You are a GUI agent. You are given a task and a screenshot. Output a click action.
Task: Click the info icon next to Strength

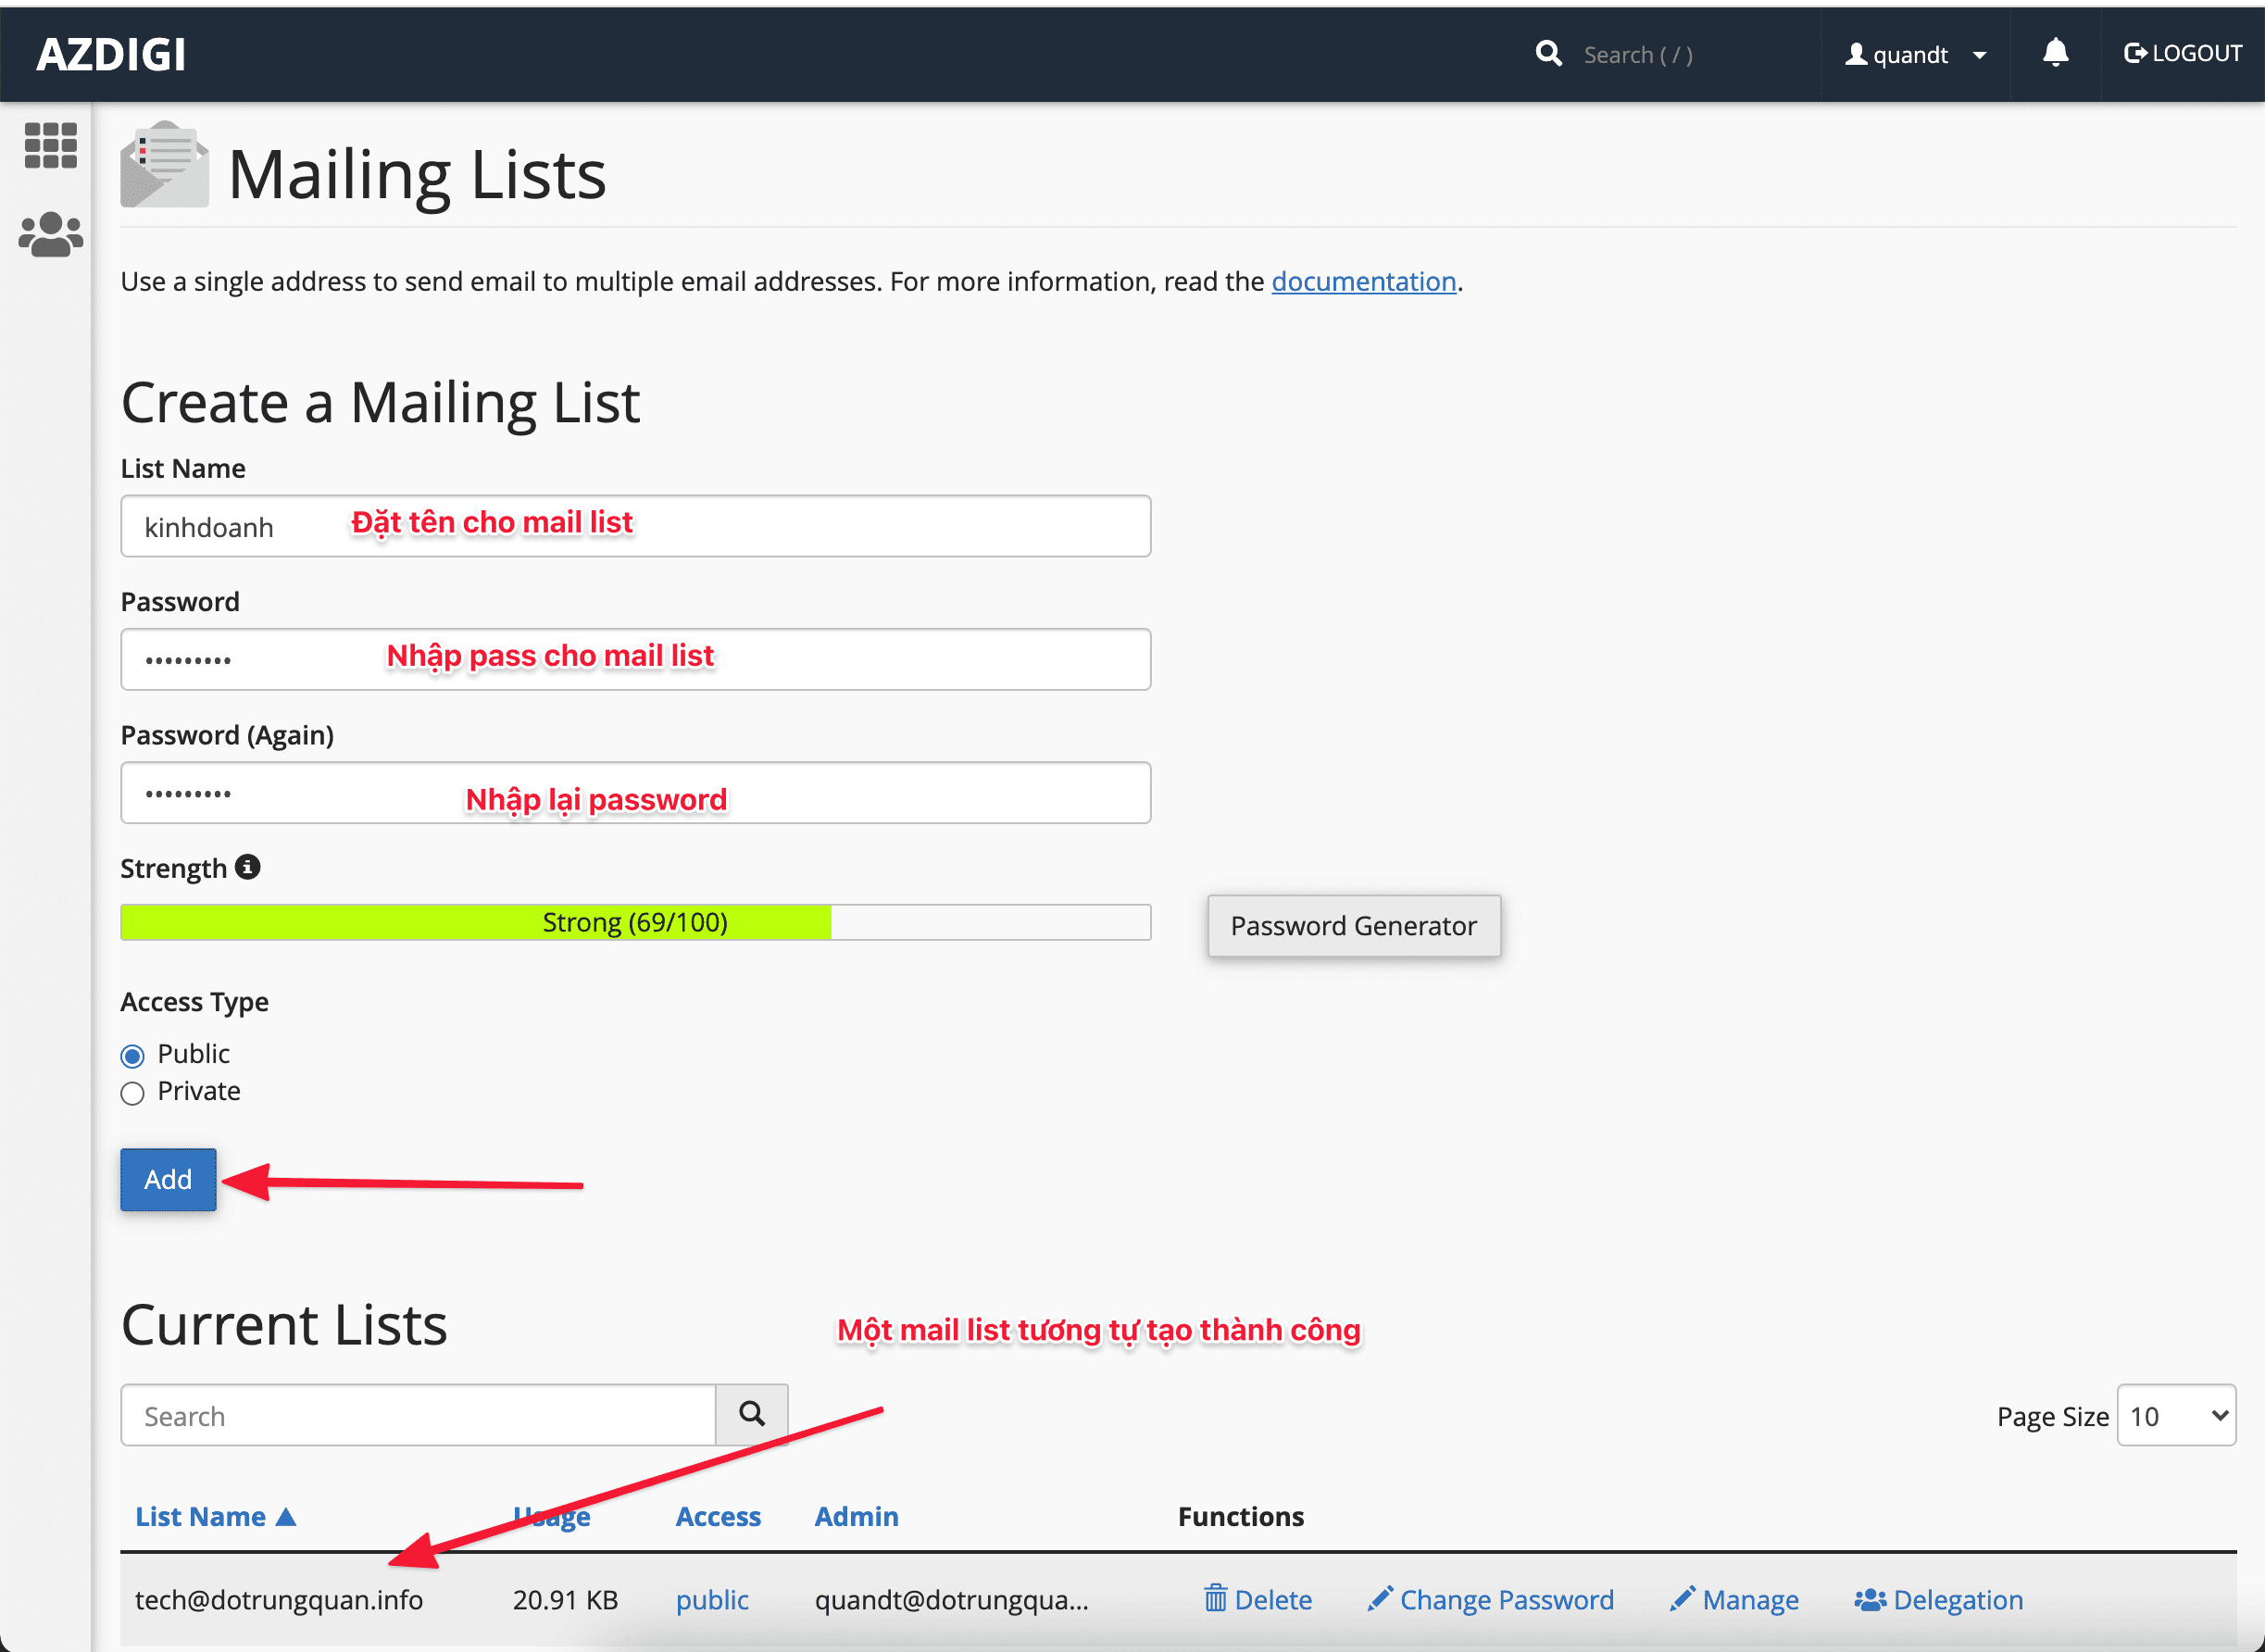point(248,866)
